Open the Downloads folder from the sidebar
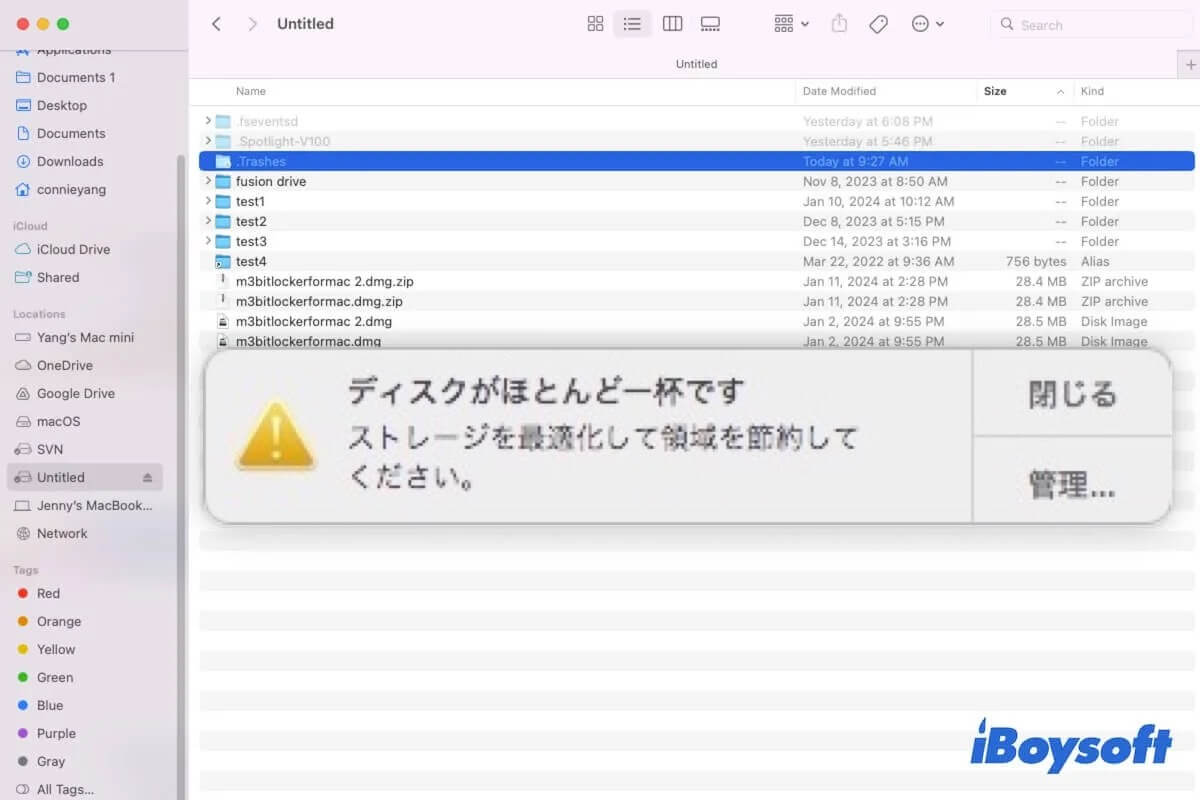The height and width of the screenshot is (800, 1200). 70,161
